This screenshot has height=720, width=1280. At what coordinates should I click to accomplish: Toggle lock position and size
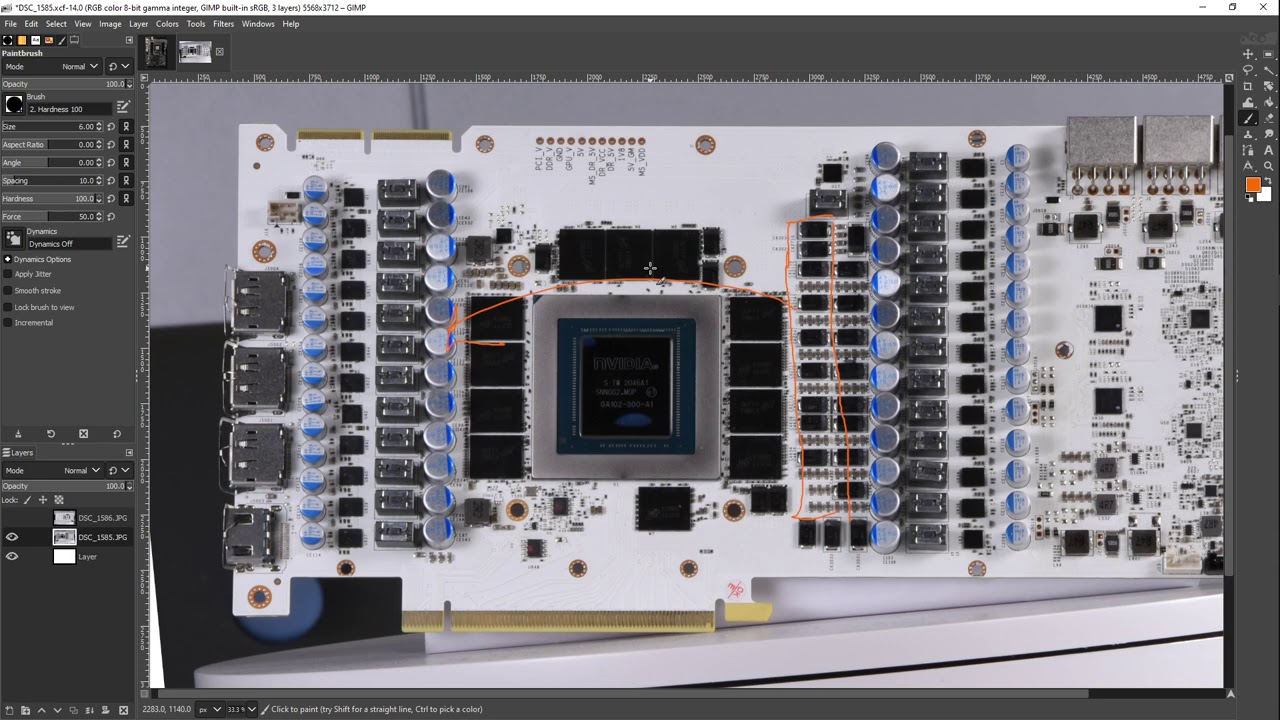[x=43, y=500]
